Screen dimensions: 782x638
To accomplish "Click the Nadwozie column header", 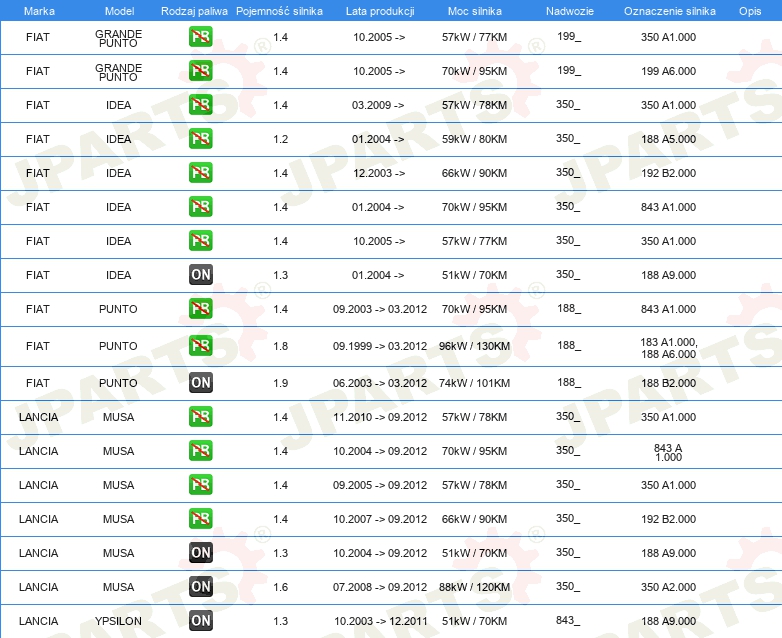I will pos(570,11).
